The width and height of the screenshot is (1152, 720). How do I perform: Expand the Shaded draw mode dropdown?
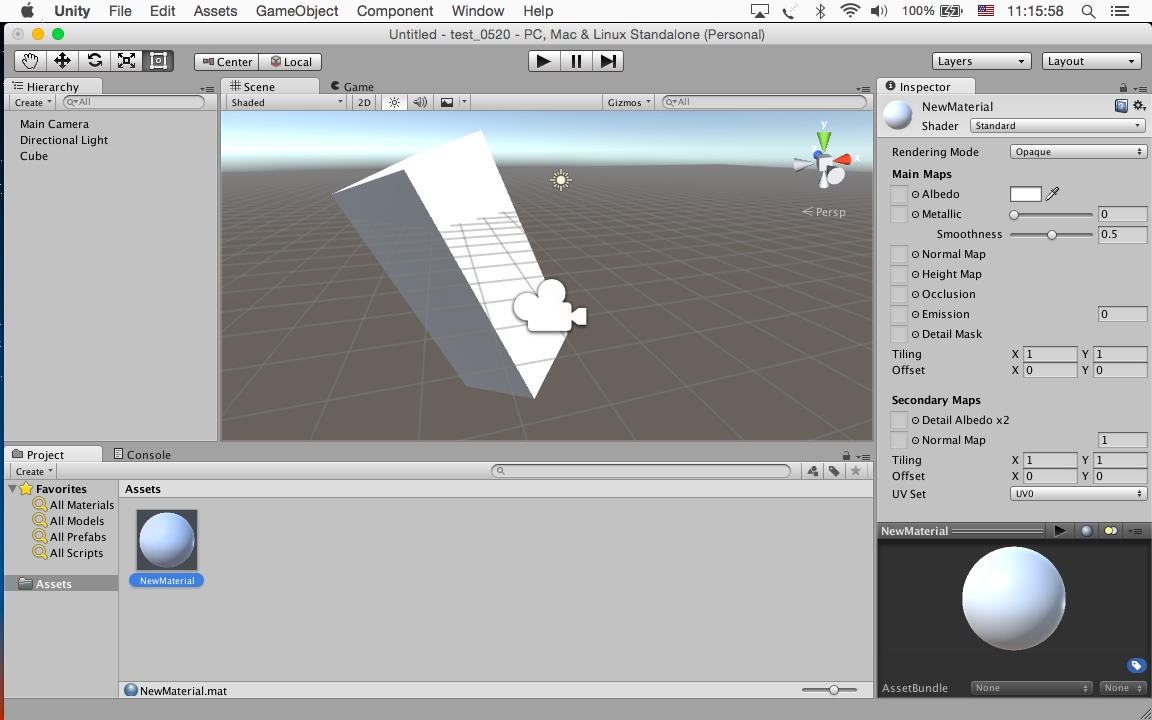coord(286,102)
